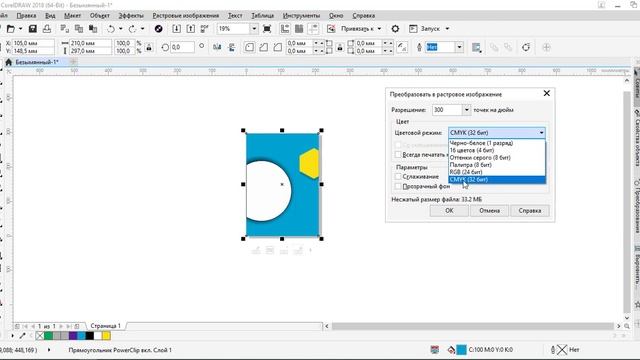Mirror the object vertically

pyautogui.click(x=231, y=47)
